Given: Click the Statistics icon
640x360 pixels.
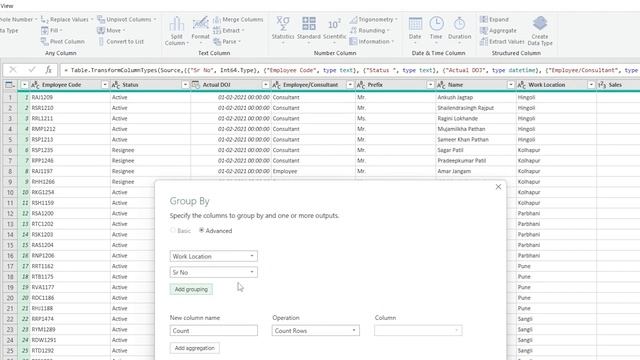Looking at the screenshot, I should (283, 29).
